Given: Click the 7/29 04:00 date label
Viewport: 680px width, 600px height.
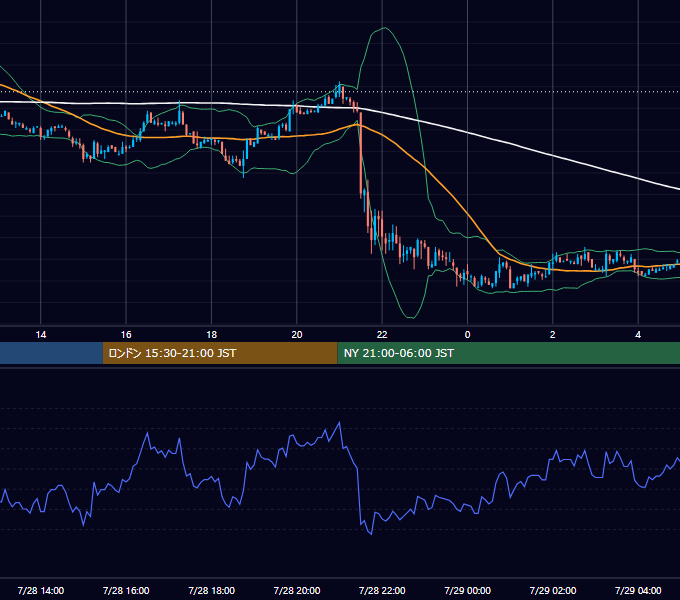Looking at the screenshot, I should [638, 590].
